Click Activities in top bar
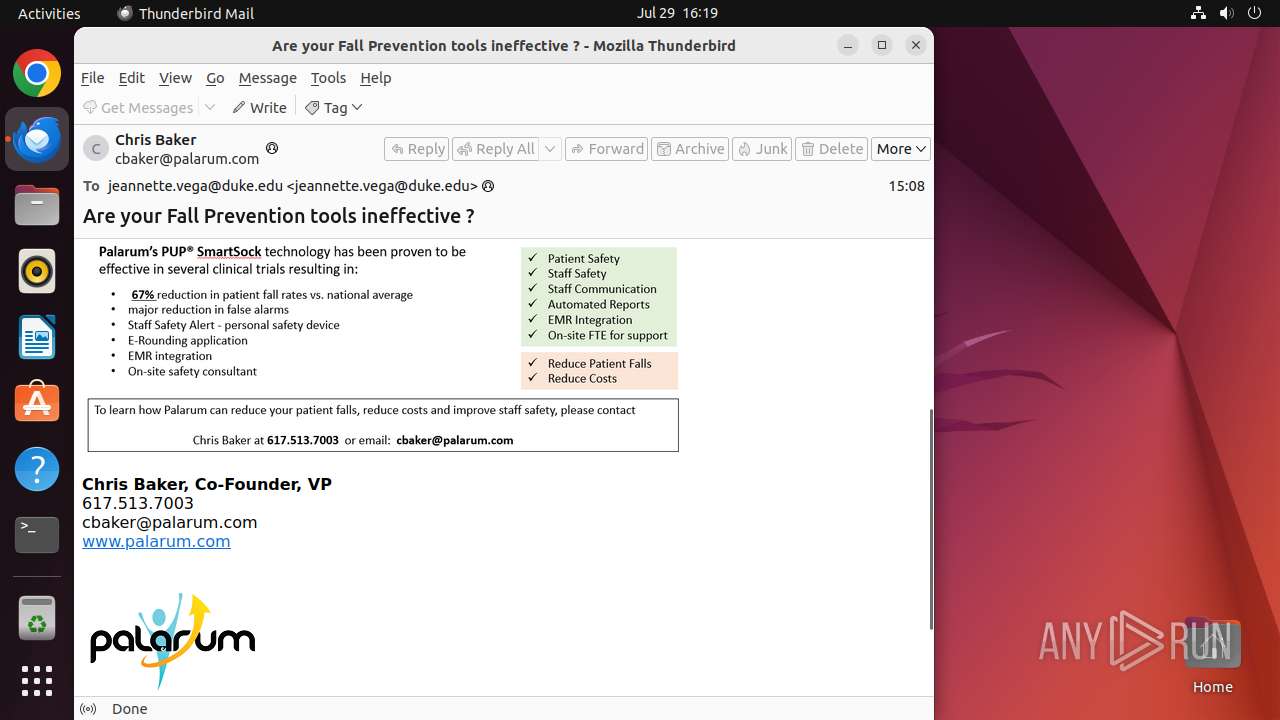The height and width of the screenshot is (720, 1280). 49,13
